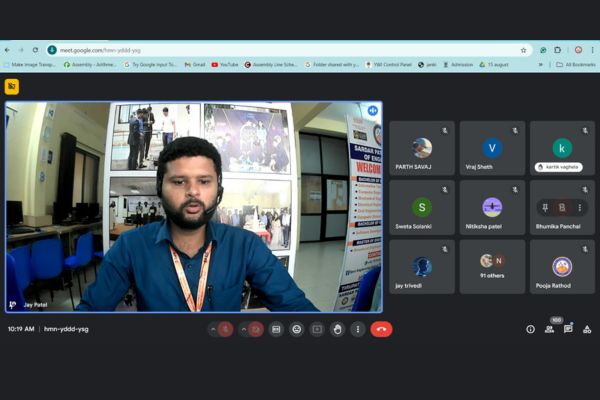Show the people list icon
The width and height of the screenshot is (600, 400).
point(549,329)
